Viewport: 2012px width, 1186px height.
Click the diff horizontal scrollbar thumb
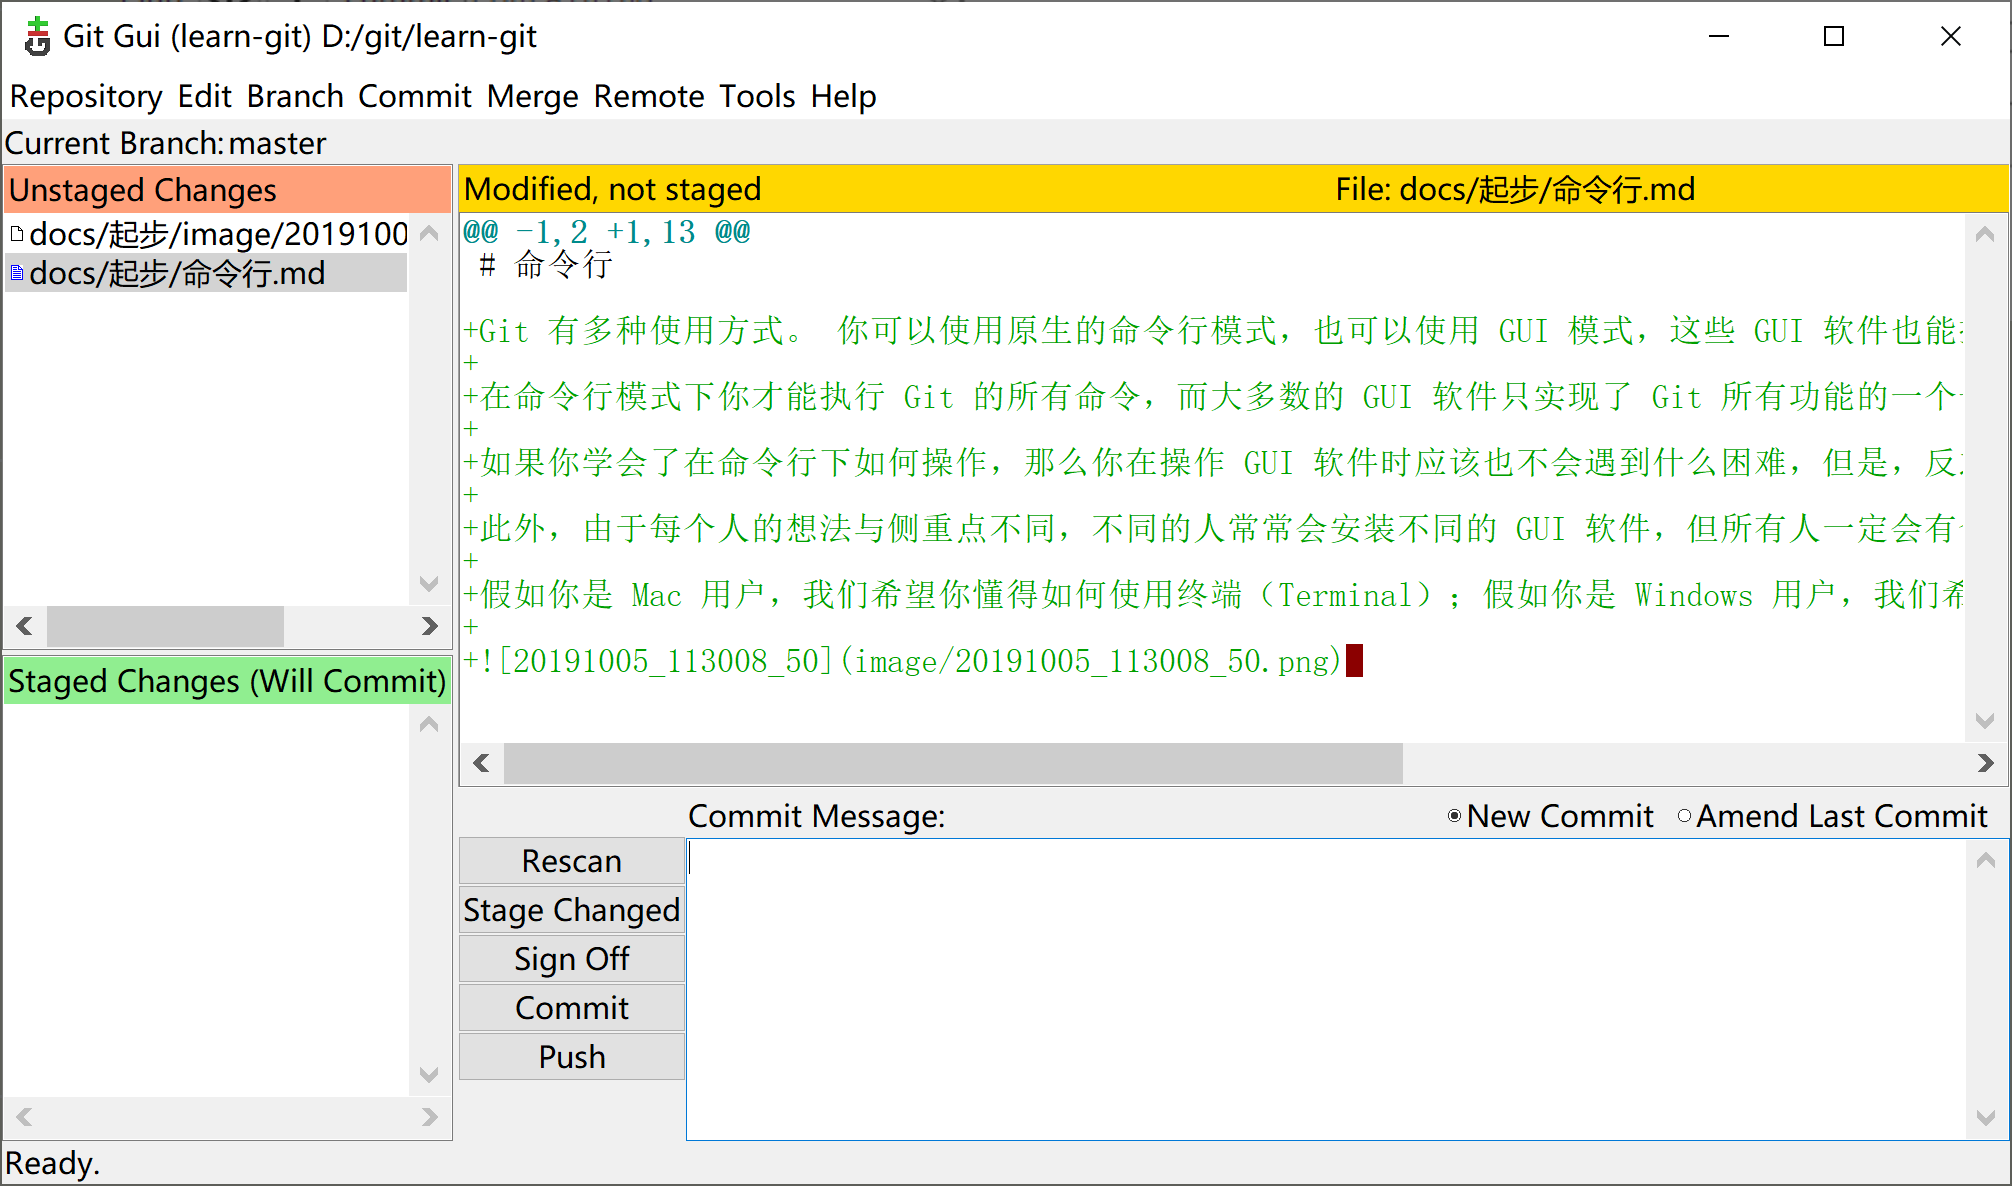[952, 764]
